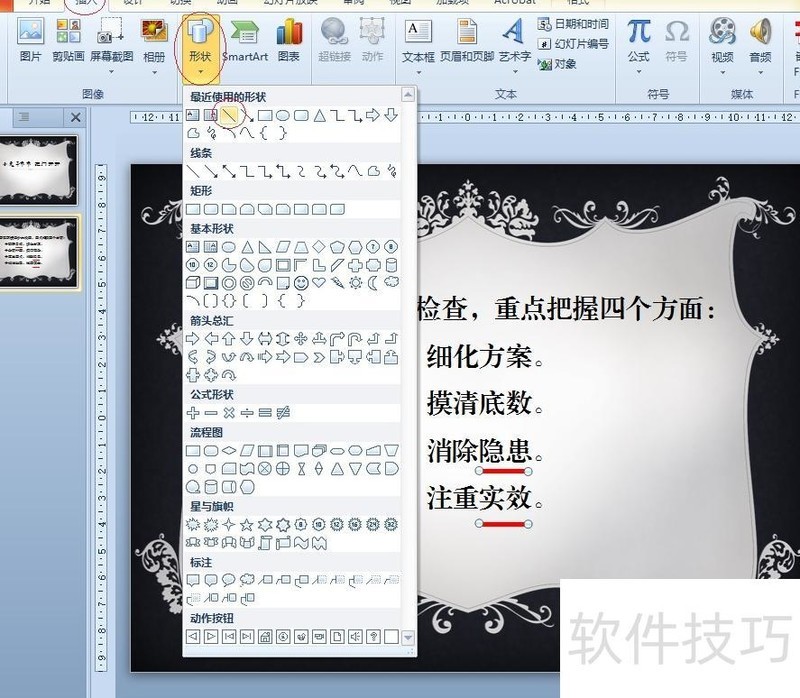Image resolution: width=800 pixels, height=698 pixels.
Task: Select the division sign in 公式形状
Action: click(247, 413)
